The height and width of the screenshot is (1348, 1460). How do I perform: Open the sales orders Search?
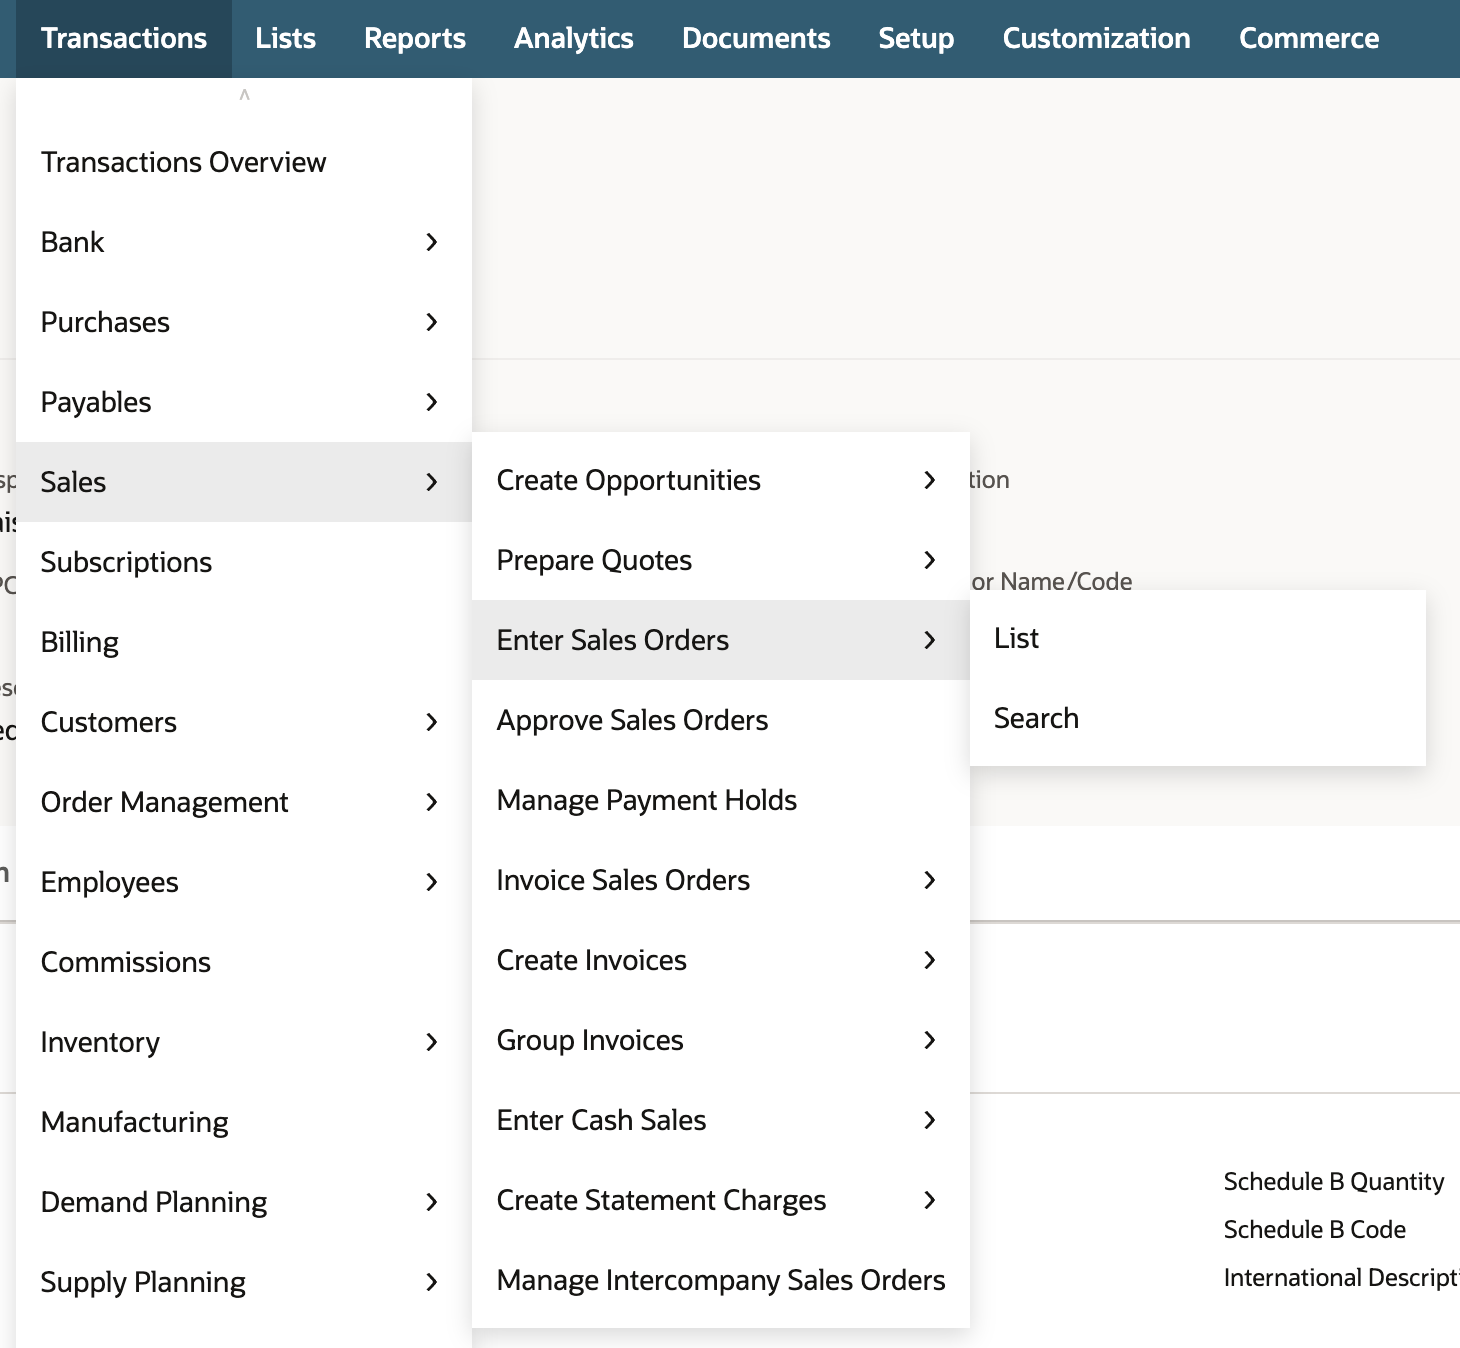pos(1198,718)
